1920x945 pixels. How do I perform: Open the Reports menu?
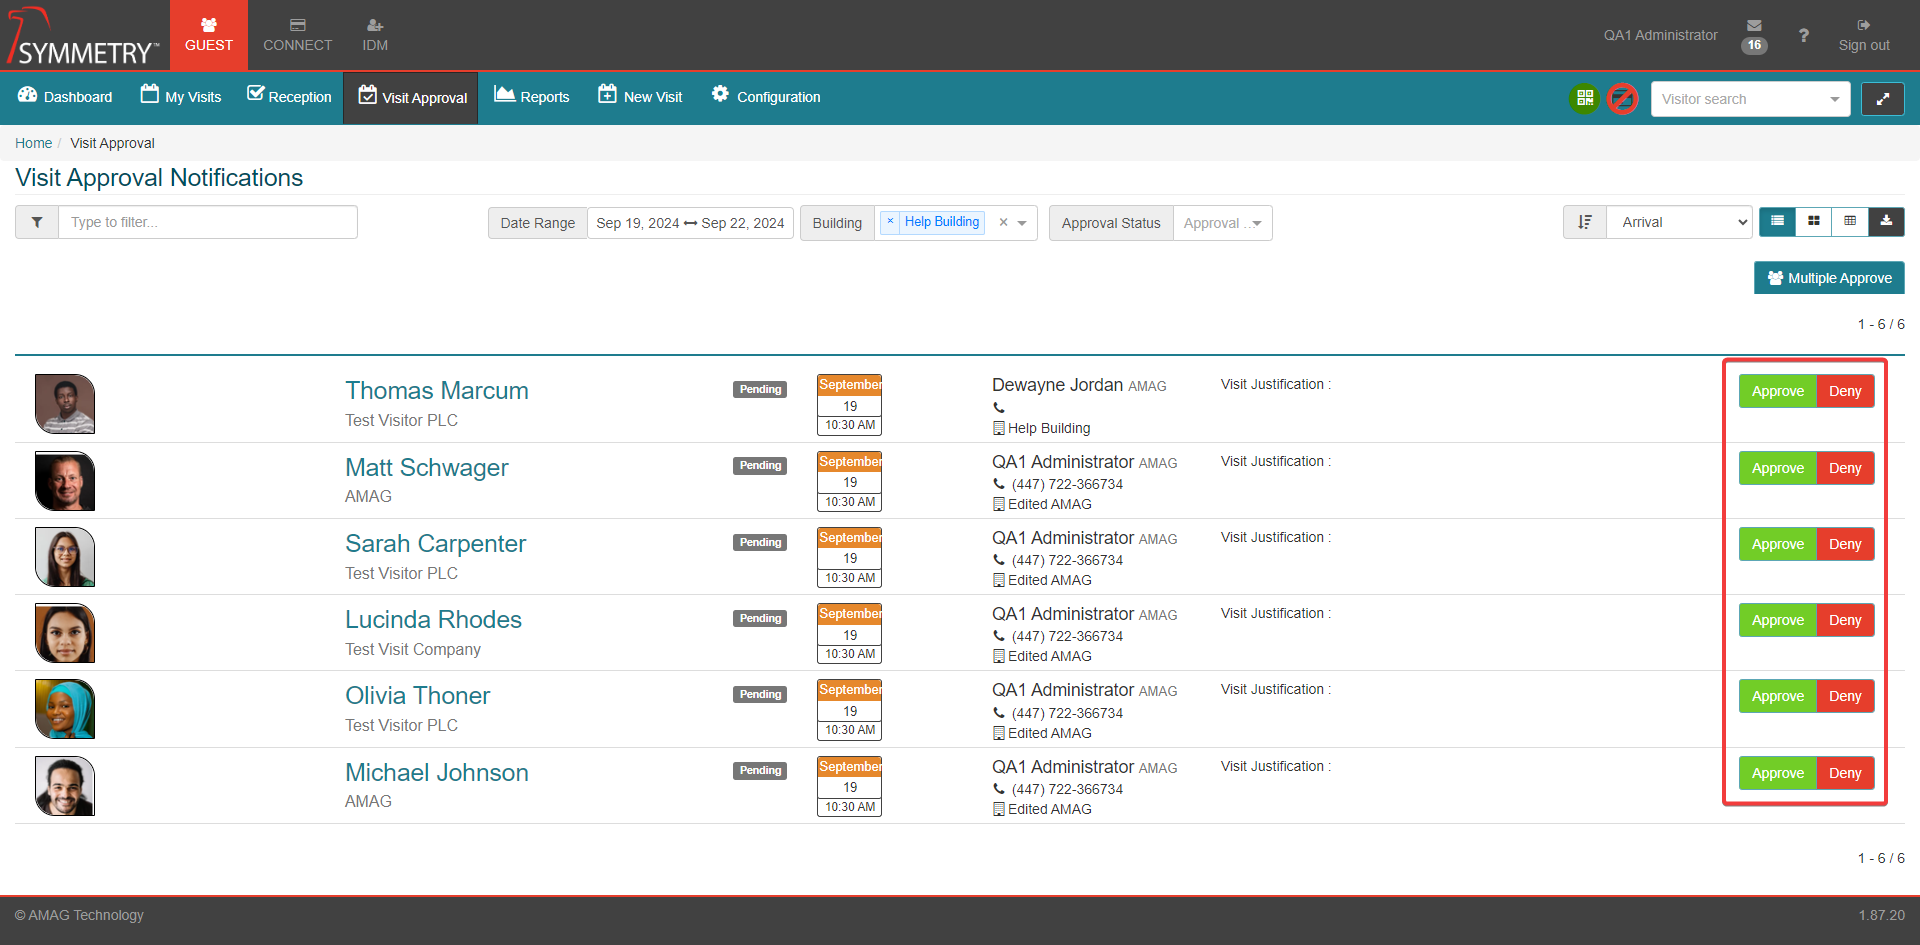[x=532, y=97]
